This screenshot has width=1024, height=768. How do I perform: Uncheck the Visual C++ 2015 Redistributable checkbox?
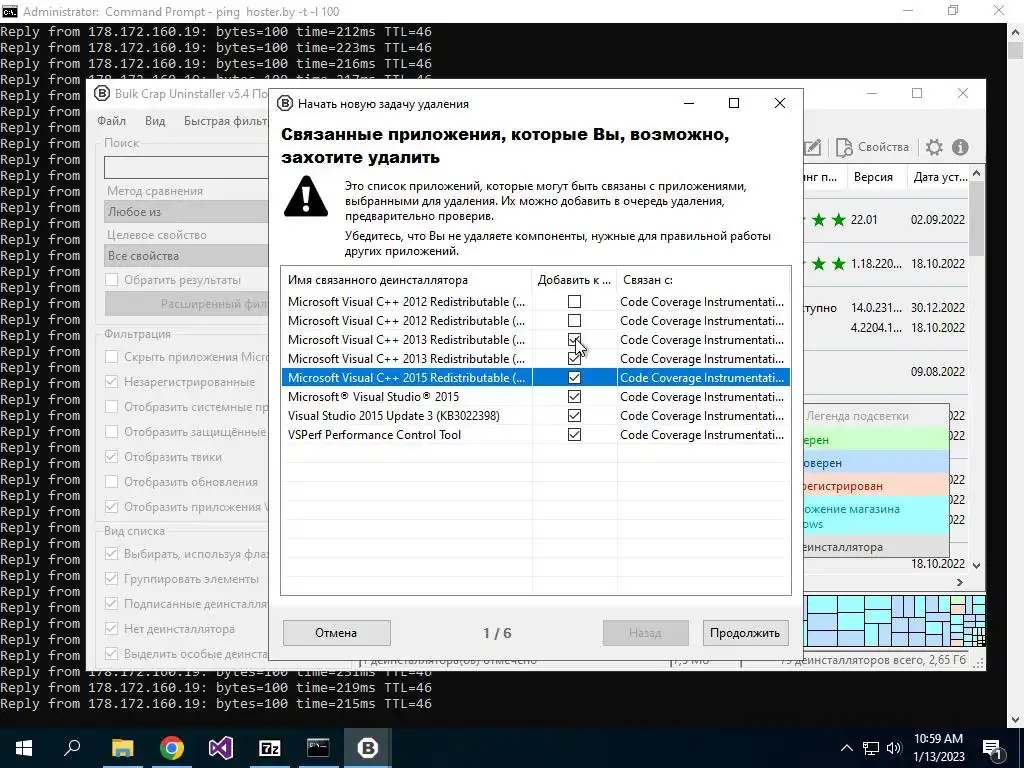pos(574,377)
